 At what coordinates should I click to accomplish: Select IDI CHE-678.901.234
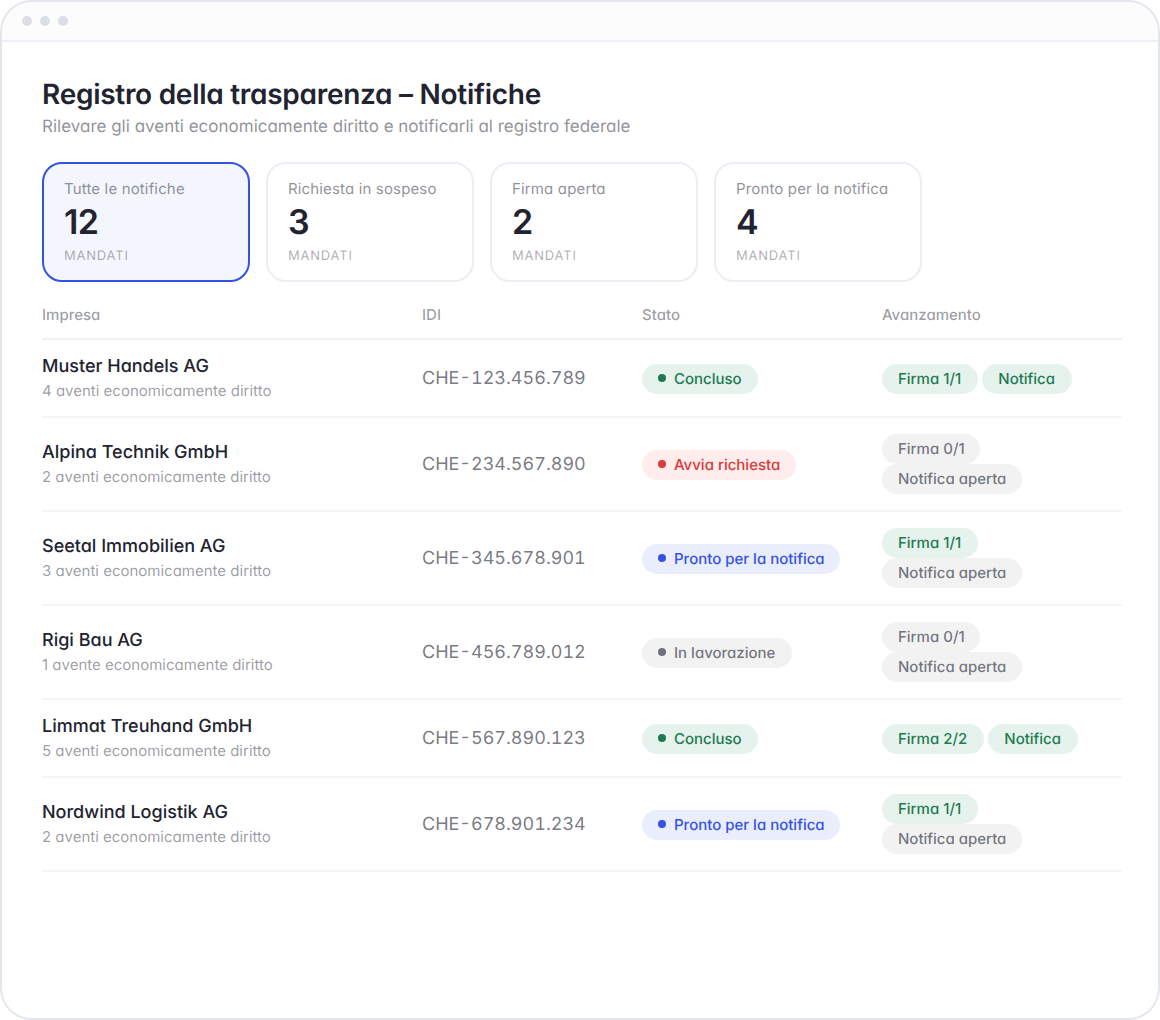(x=504, y=824)
